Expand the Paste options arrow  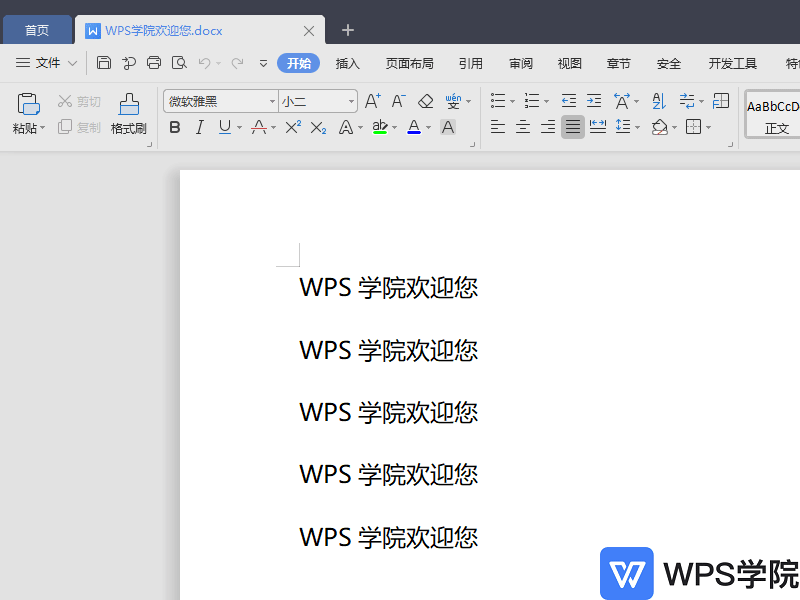tap(42, 128)
